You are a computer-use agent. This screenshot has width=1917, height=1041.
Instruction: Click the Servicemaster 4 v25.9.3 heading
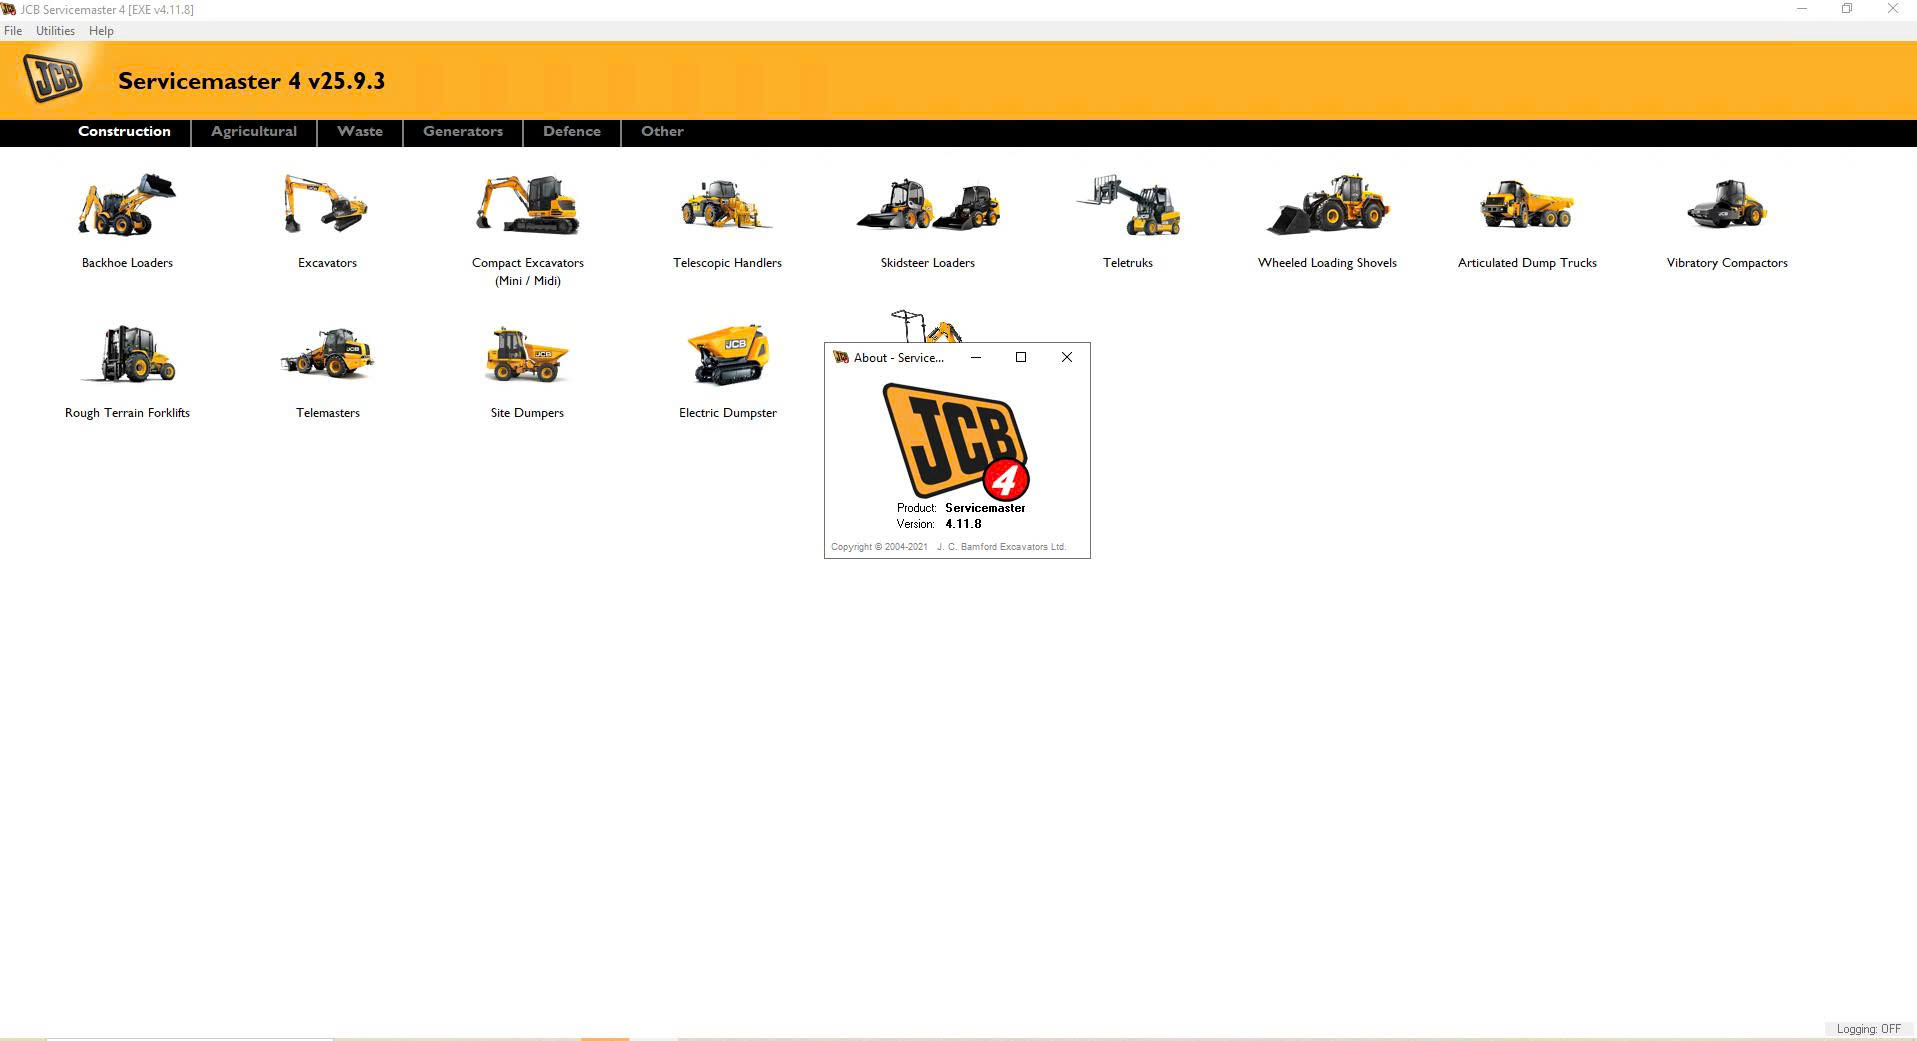click(x=251, y=81)
